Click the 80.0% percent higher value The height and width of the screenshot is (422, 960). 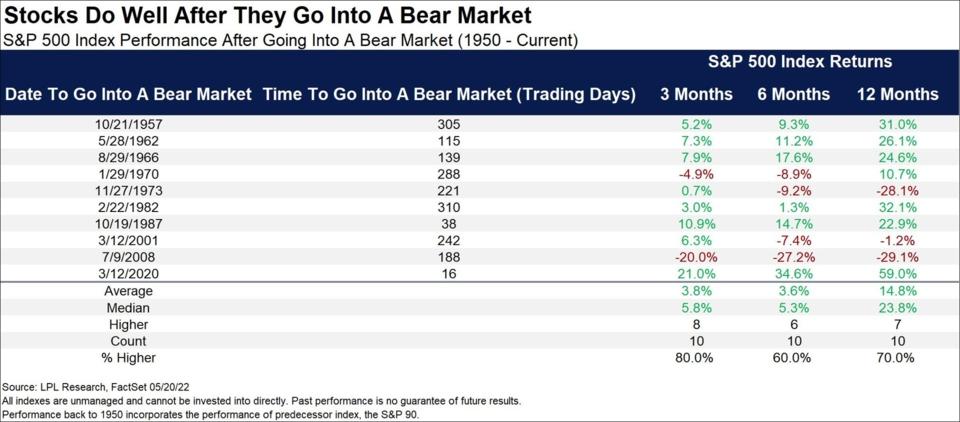pos(696,358)
